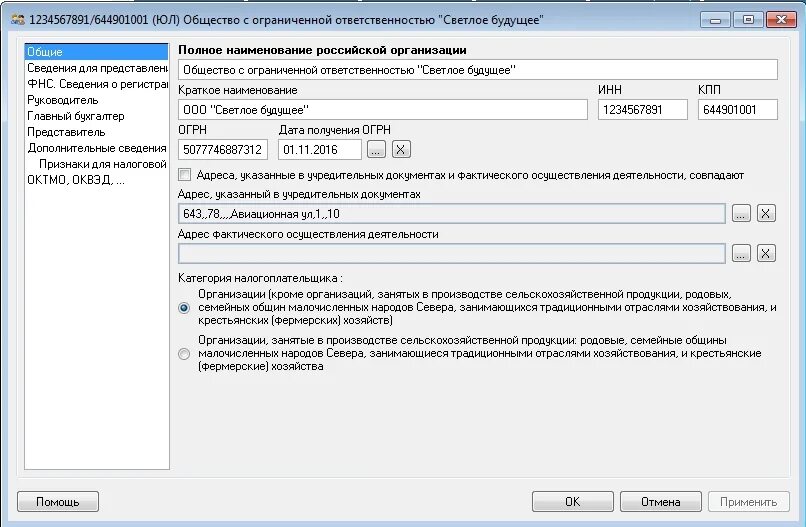Open editor for founding documents address
This screenshot has height=527, width=806.
tap(741, 213)
